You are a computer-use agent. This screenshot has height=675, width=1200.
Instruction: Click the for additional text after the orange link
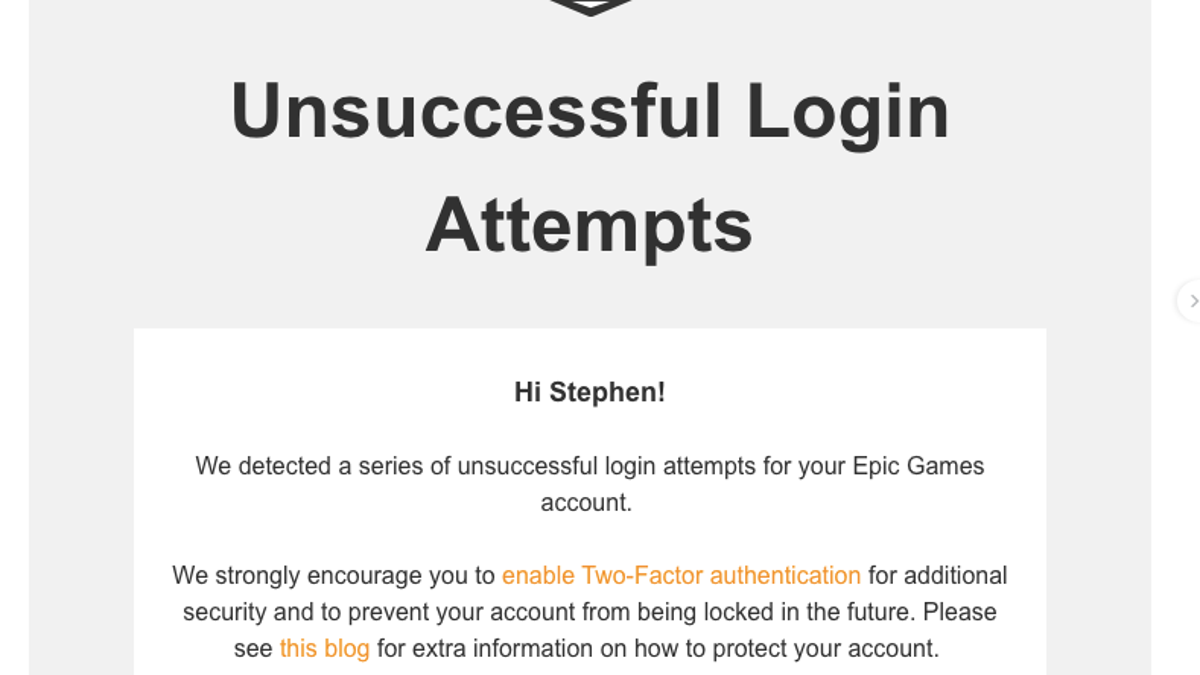937,576
